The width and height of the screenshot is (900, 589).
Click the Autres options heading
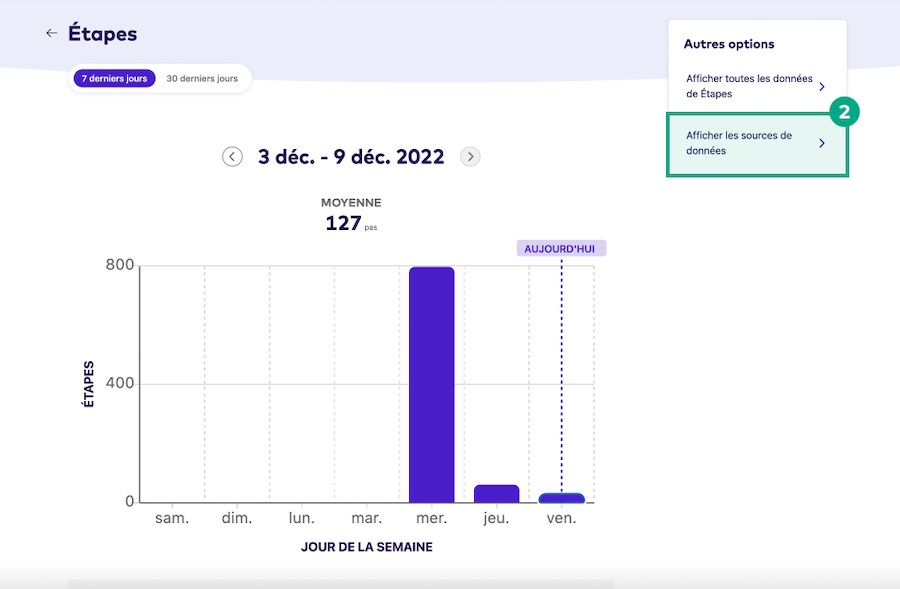pyautogui.click(x=729, y=44)
